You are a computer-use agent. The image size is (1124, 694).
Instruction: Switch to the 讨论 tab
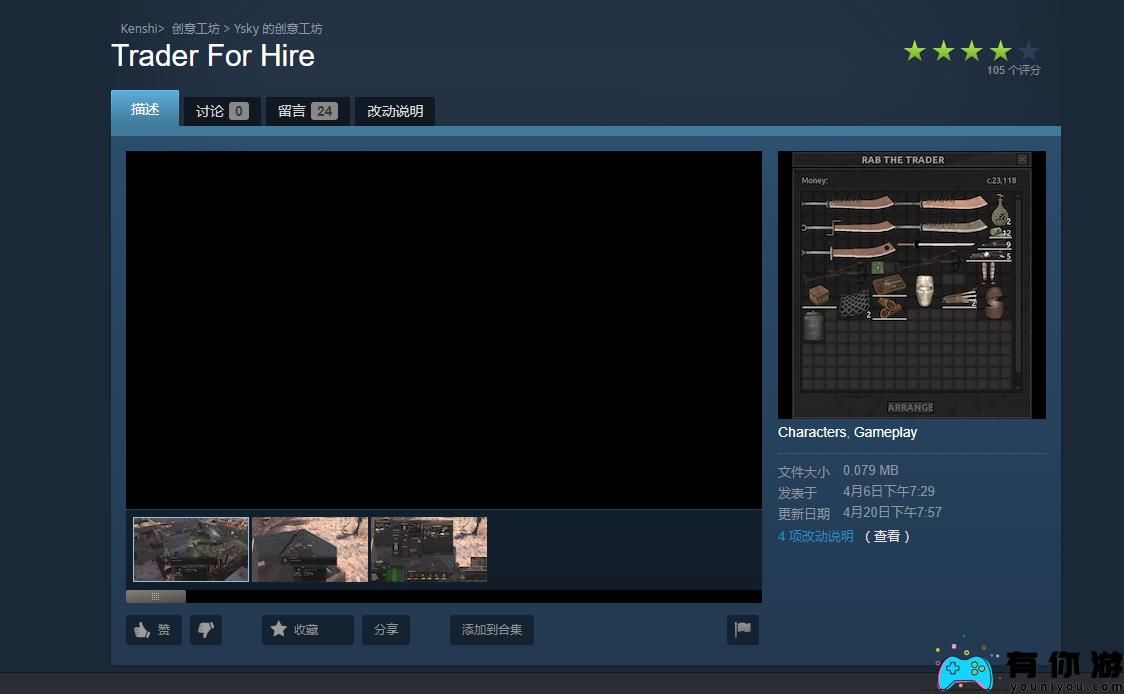pos(222,111)
